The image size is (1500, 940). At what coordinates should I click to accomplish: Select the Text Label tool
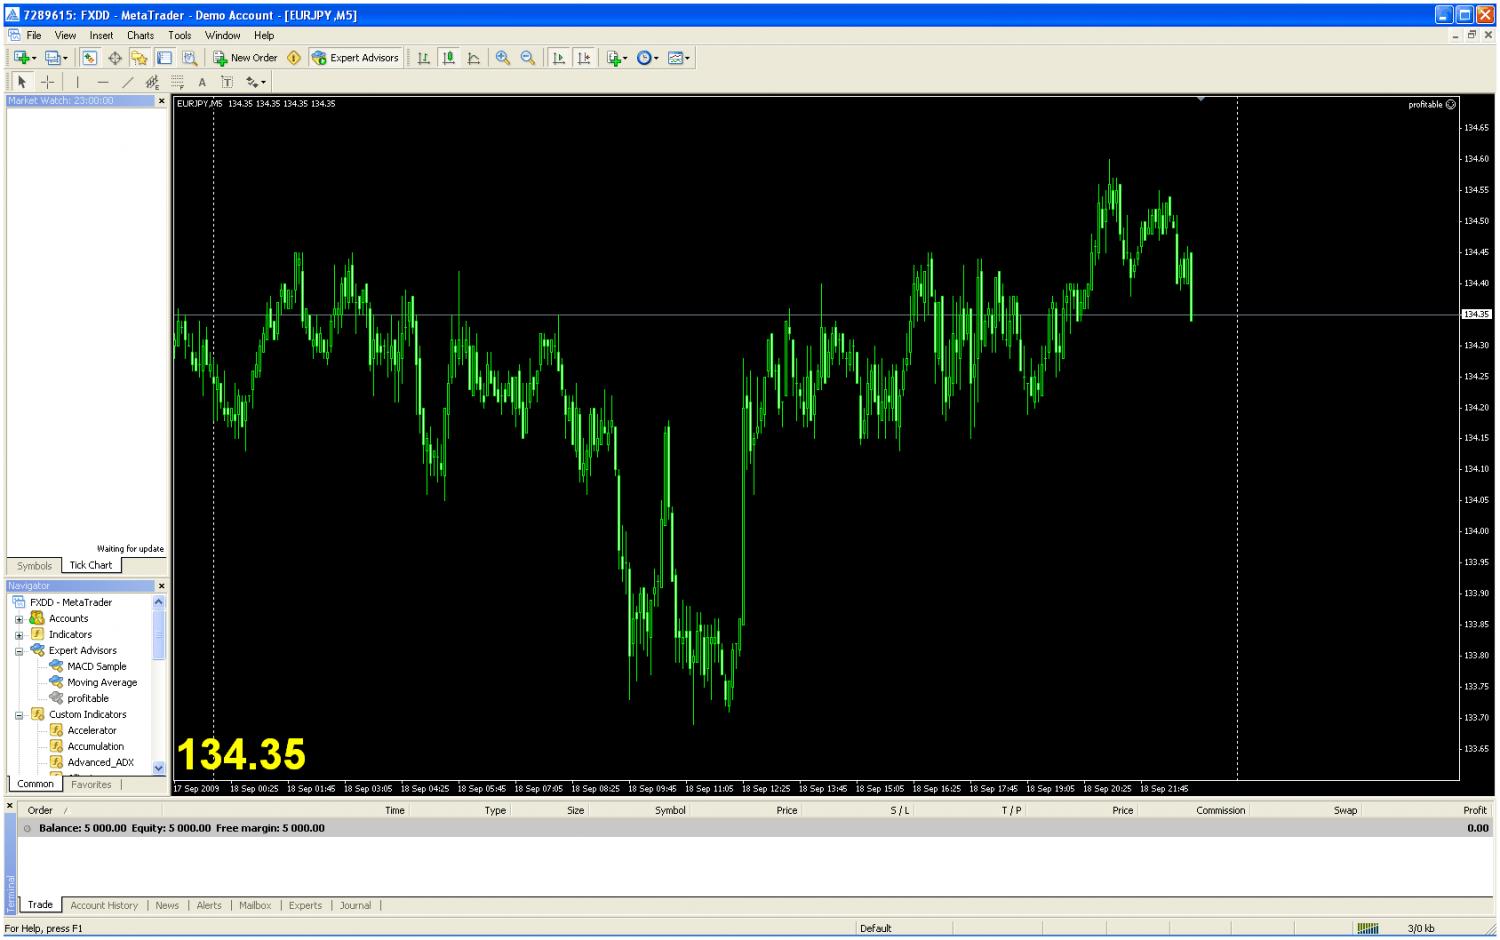point(227,82)
